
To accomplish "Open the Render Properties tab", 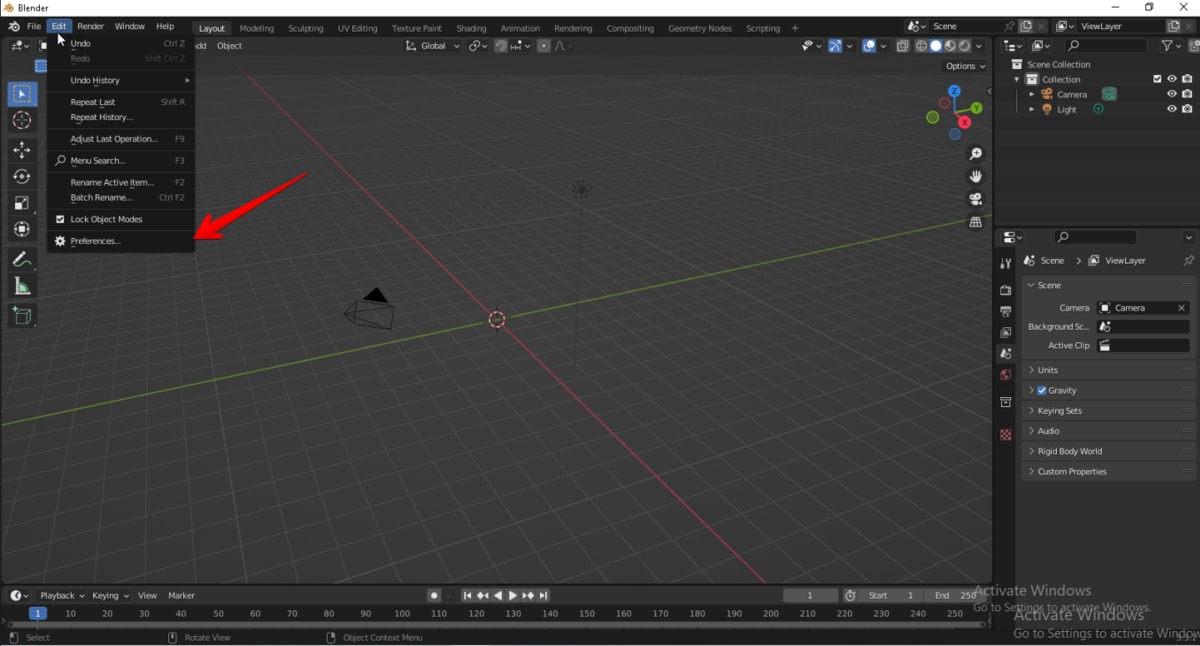I will [x=1005, y=289].
